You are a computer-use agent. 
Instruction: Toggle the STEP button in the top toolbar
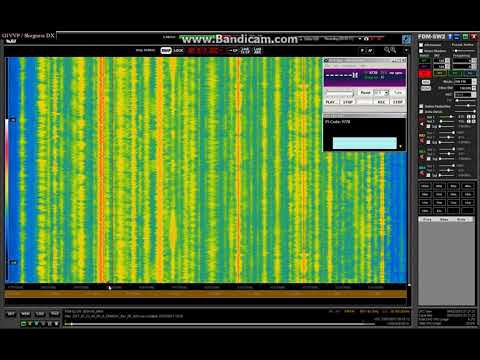pos(166,51)
